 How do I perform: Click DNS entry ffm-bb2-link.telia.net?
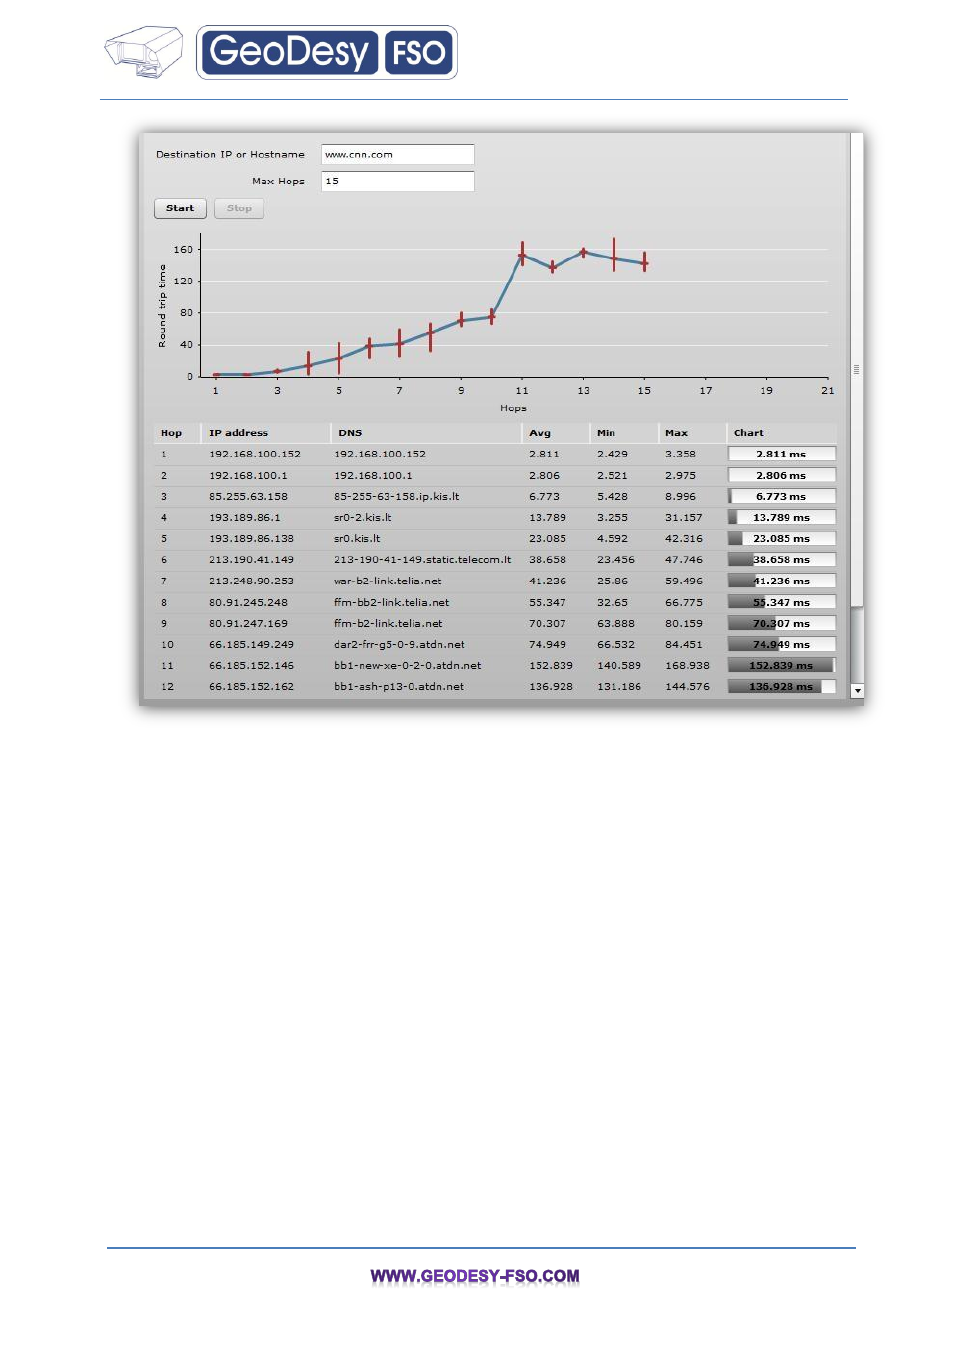391,603
